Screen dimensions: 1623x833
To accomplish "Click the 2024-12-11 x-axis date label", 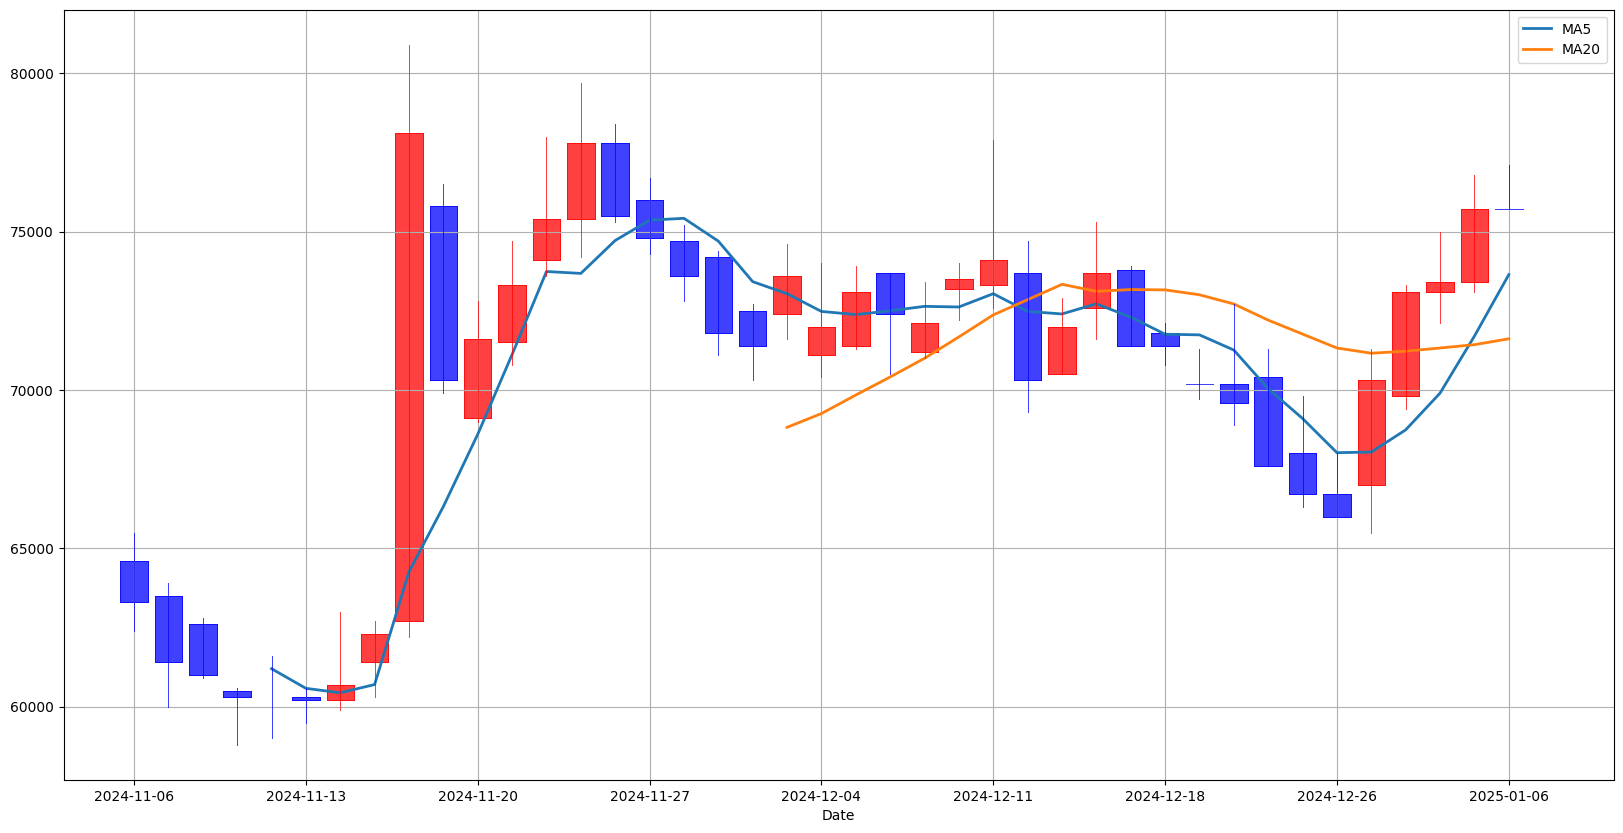I will pos(993,797).
